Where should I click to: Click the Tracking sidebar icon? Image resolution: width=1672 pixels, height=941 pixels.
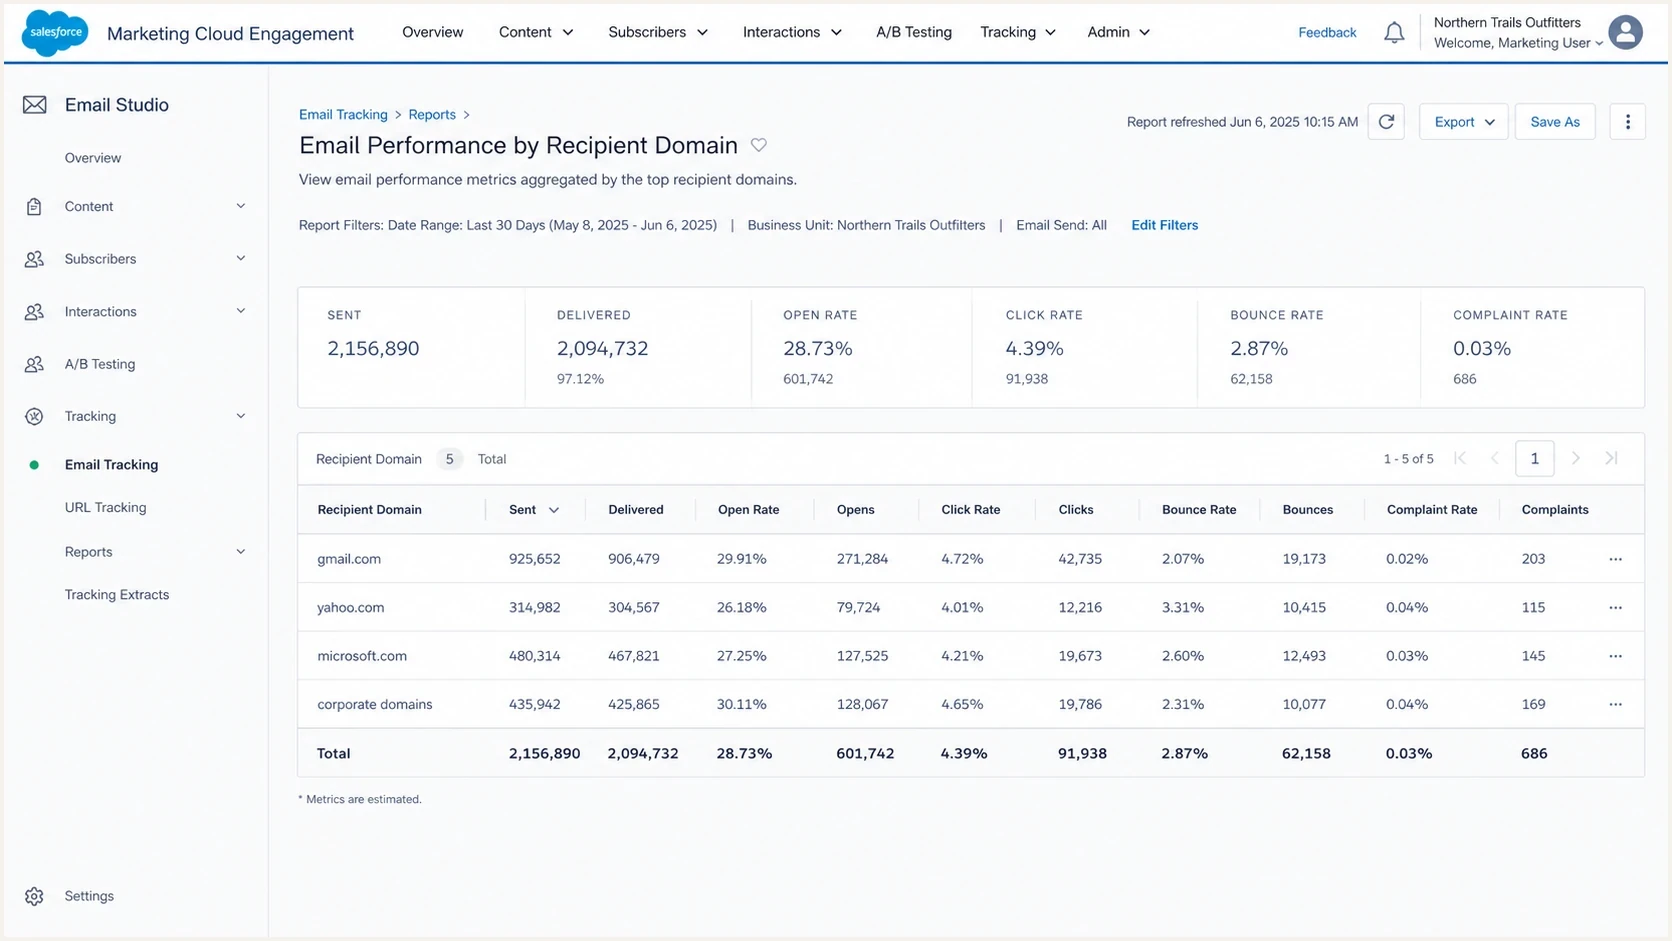coord(34,416)
